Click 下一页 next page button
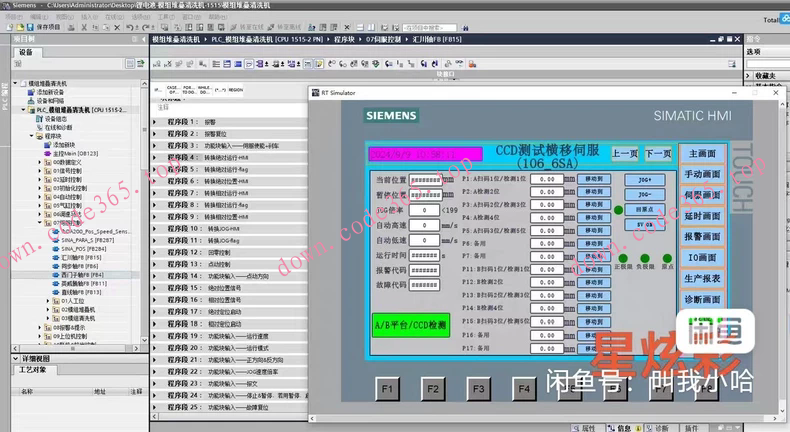 click(x=659, y=153)
